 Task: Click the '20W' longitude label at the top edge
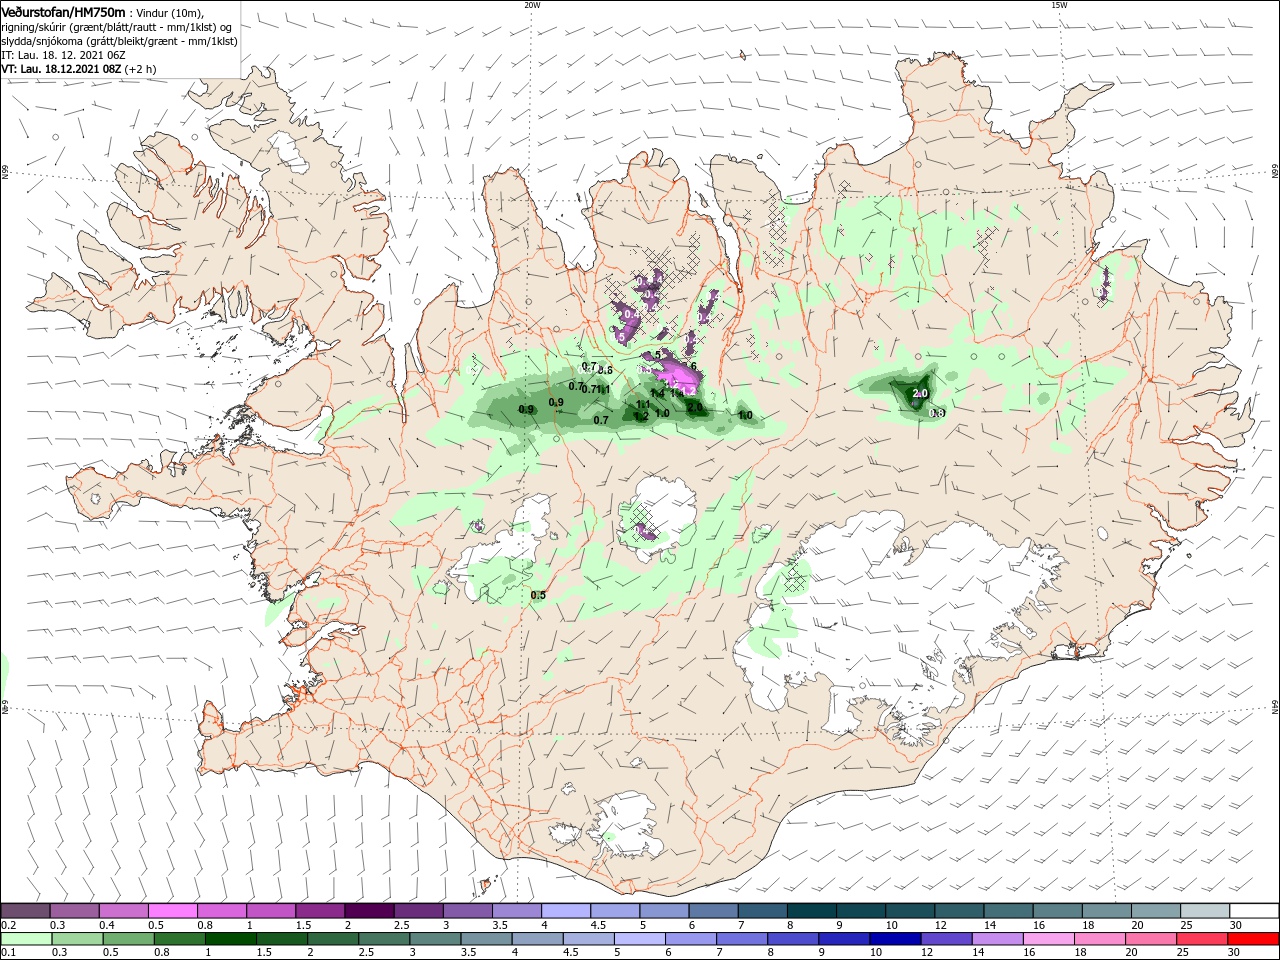tap(532, 5)
